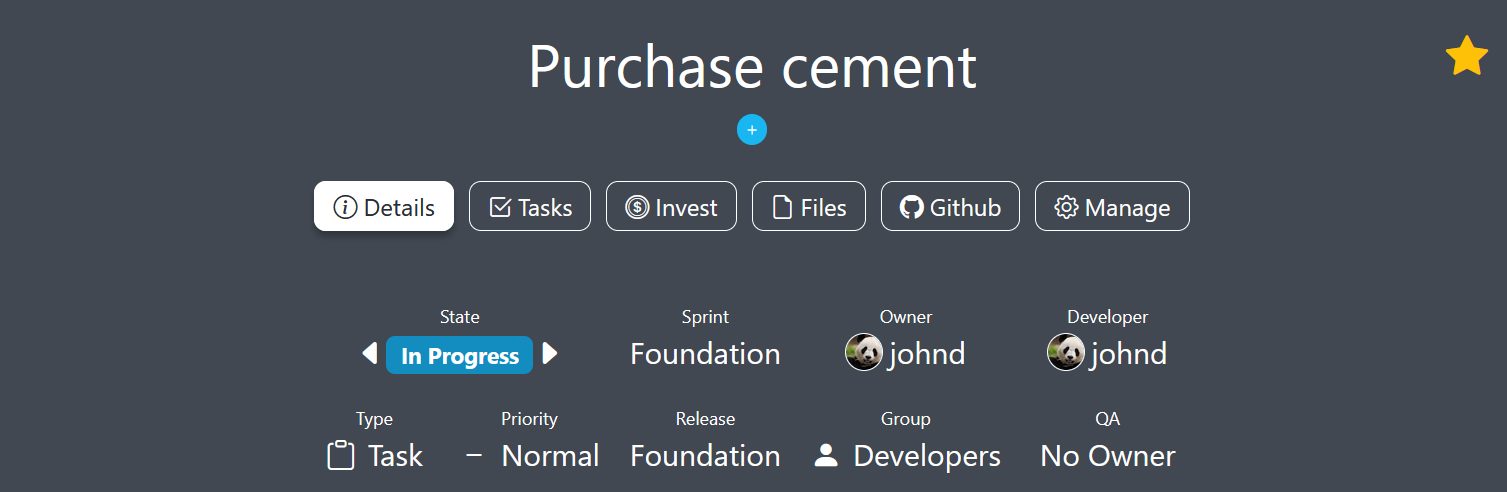Open the Manage settings tab

[x=1112, y=206]
